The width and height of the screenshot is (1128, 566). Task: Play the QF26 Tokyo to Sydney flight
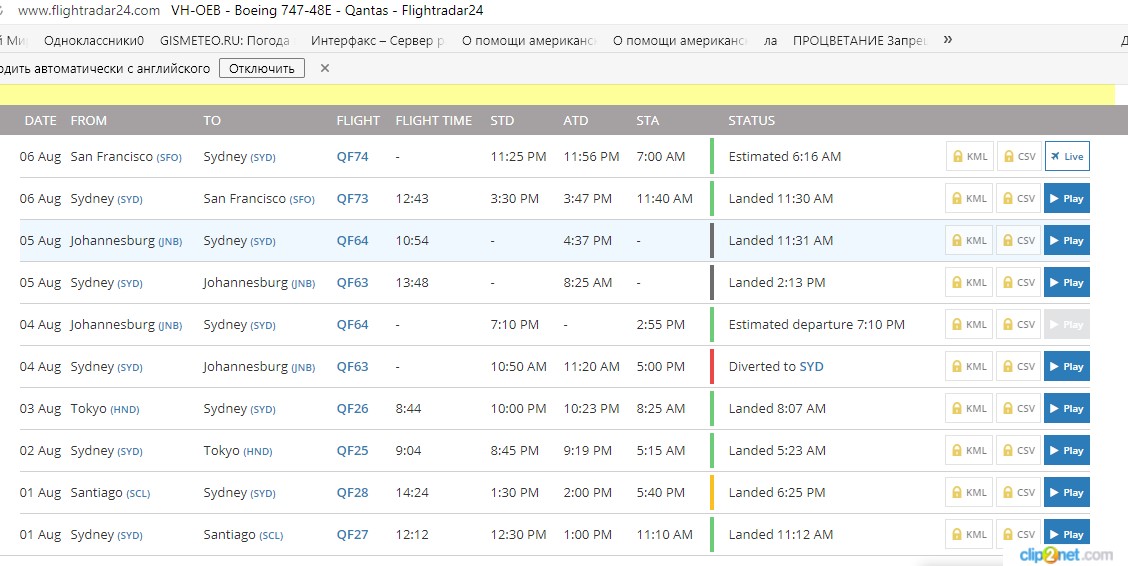1067,408
